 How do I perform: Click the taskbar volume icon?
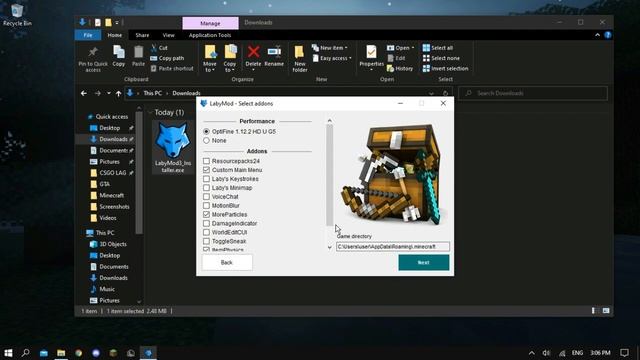click(x=547, y=353)
